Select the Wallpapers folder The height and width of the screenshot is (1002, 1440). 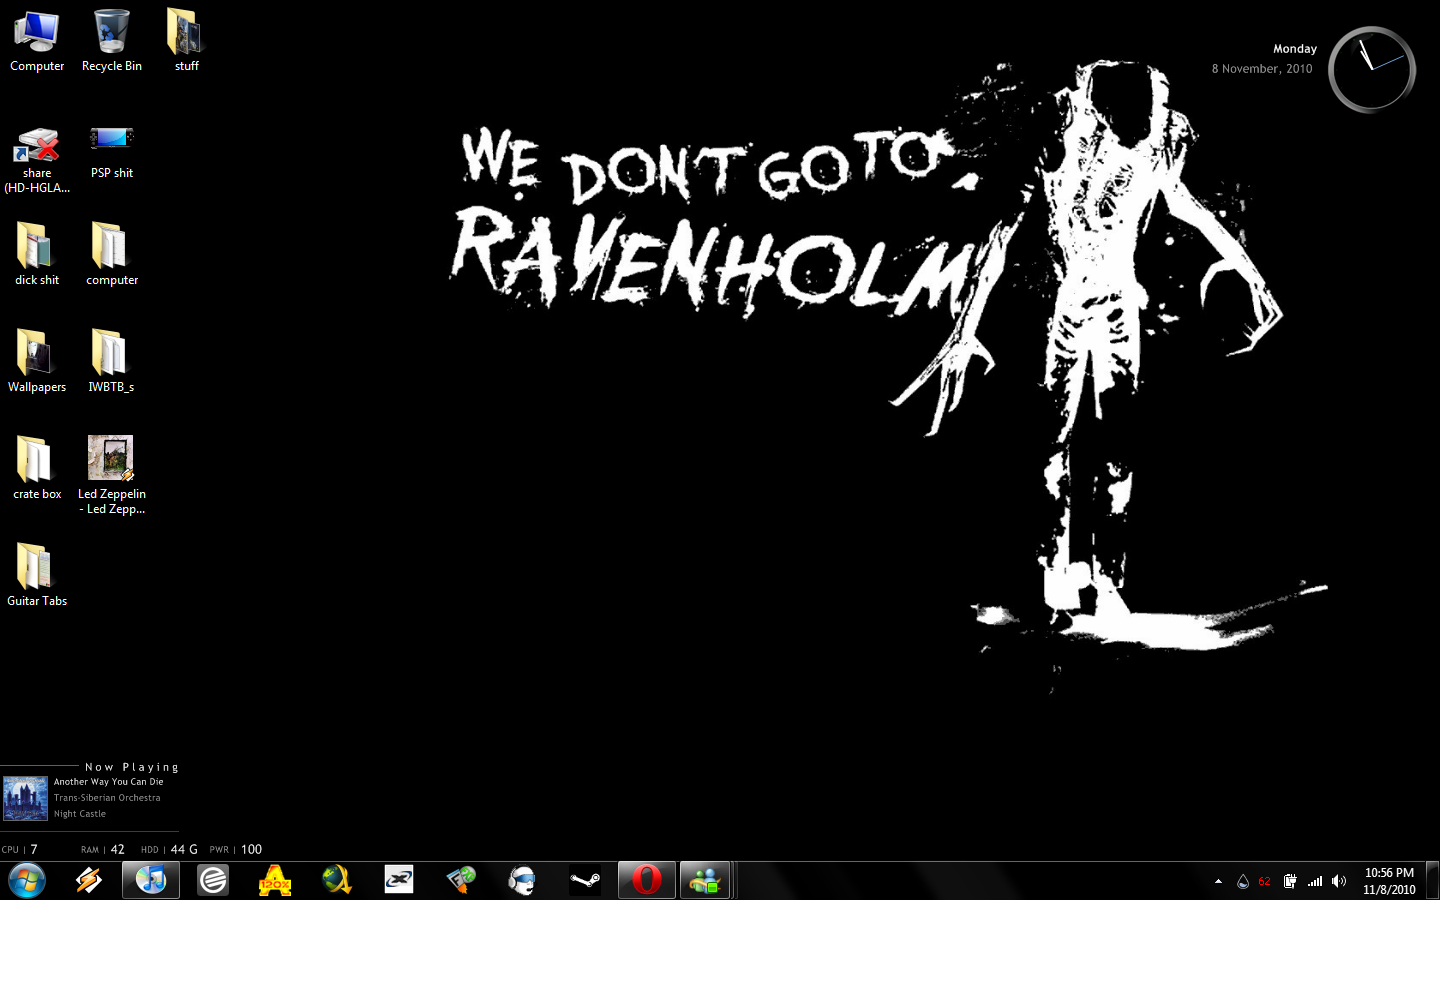37,361
